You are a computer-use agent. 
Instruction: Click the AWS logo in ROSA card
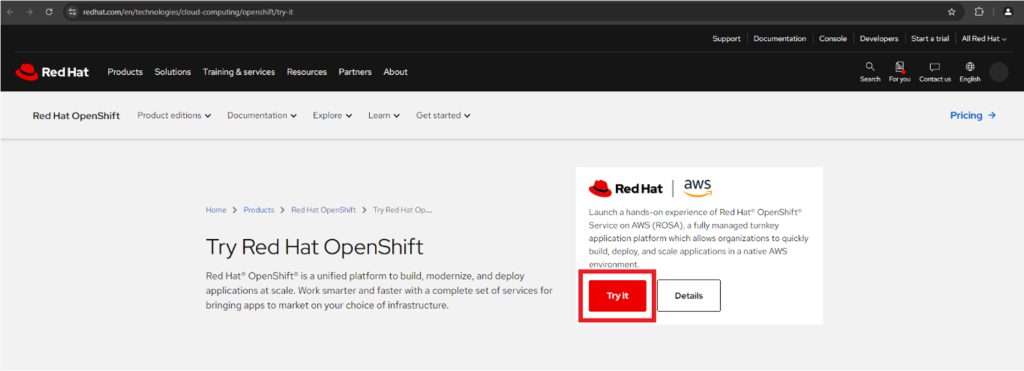click(x=697, y=188)
